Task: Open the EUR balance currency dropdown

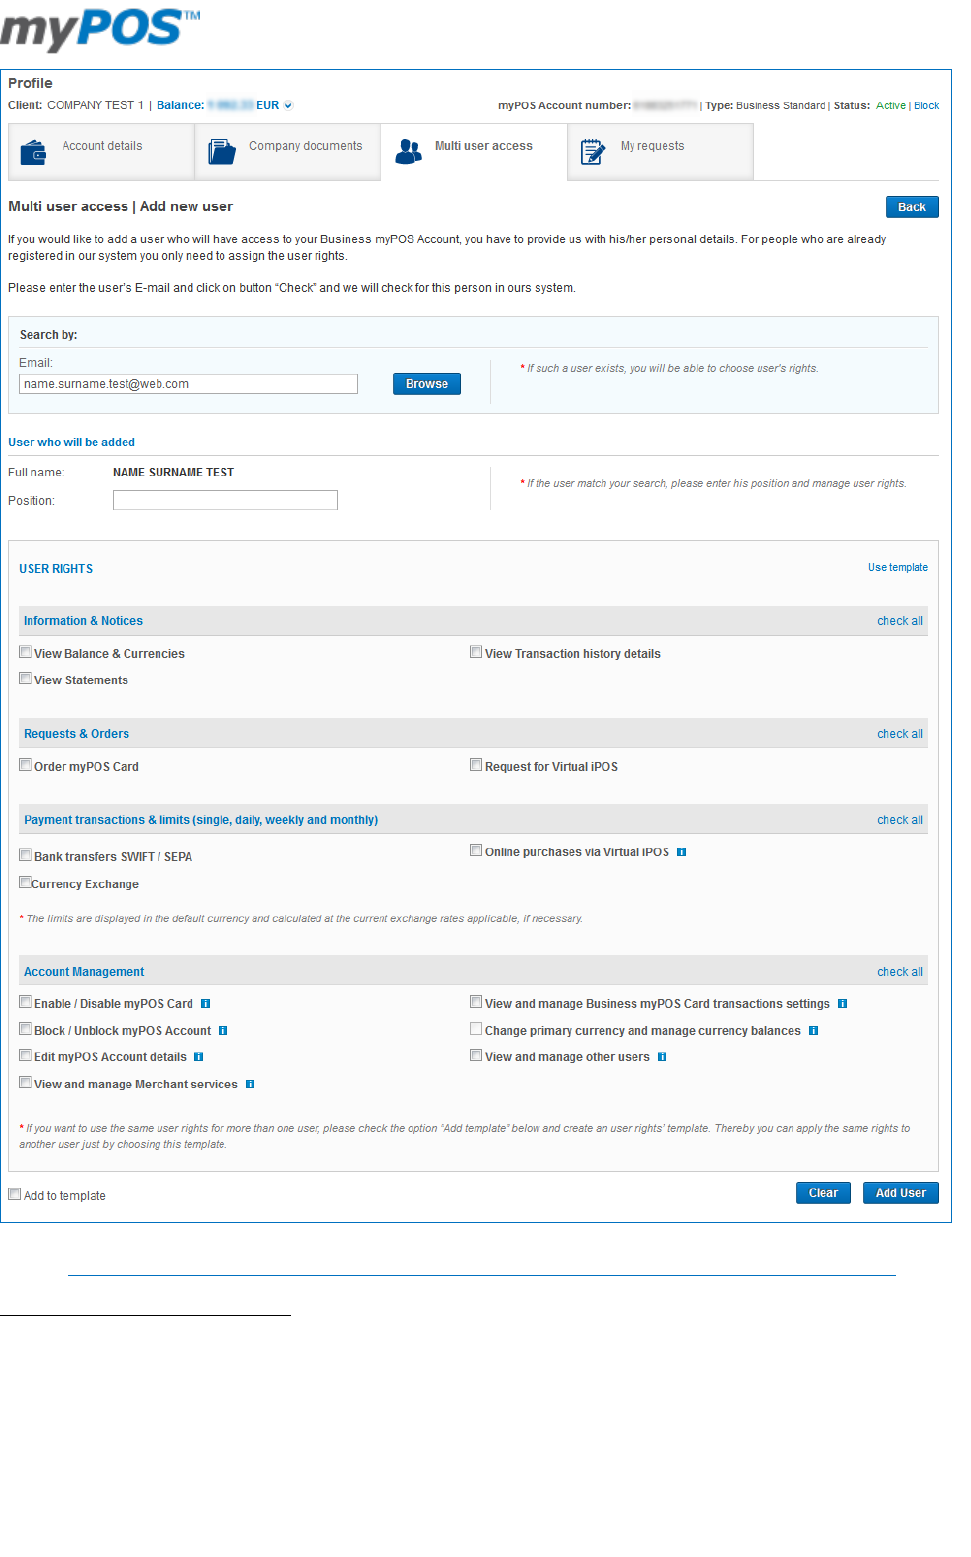Action: 288,105
